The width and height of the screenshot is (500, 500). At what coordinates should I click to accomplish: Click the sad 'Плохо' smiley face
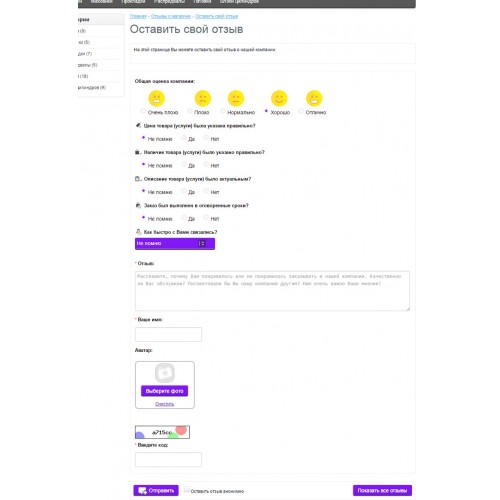[x=203, y=98]
